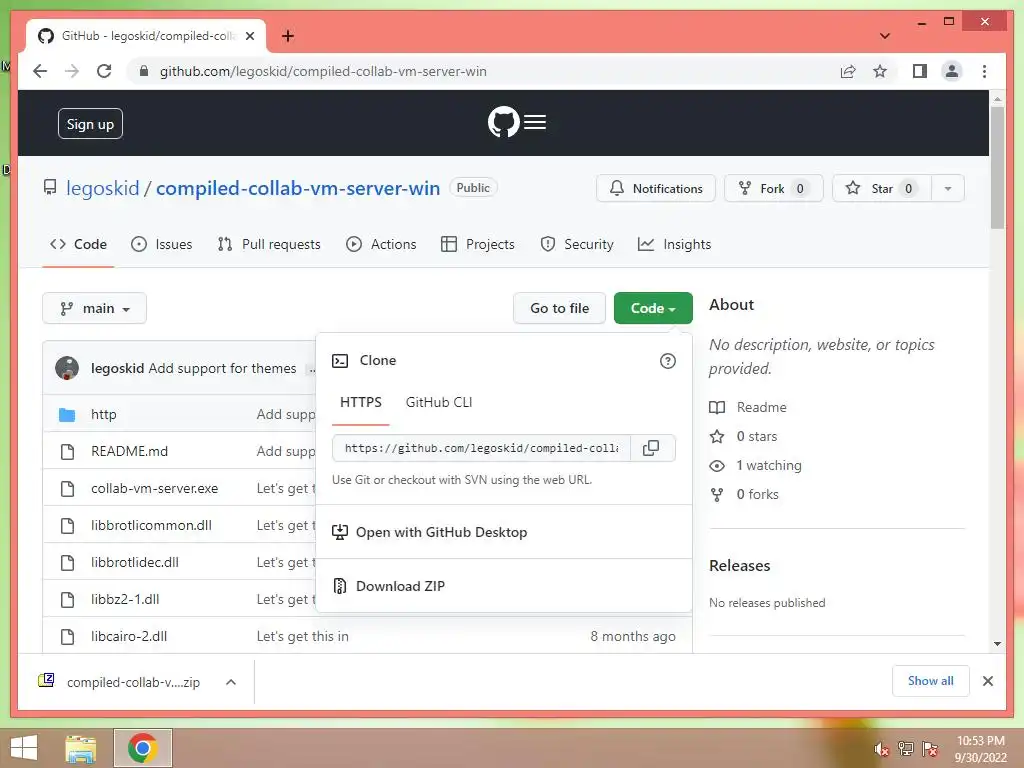Viewport: 1024px width, 768px height.
Task: Select the Code repository tab
Action: [78, 244]
